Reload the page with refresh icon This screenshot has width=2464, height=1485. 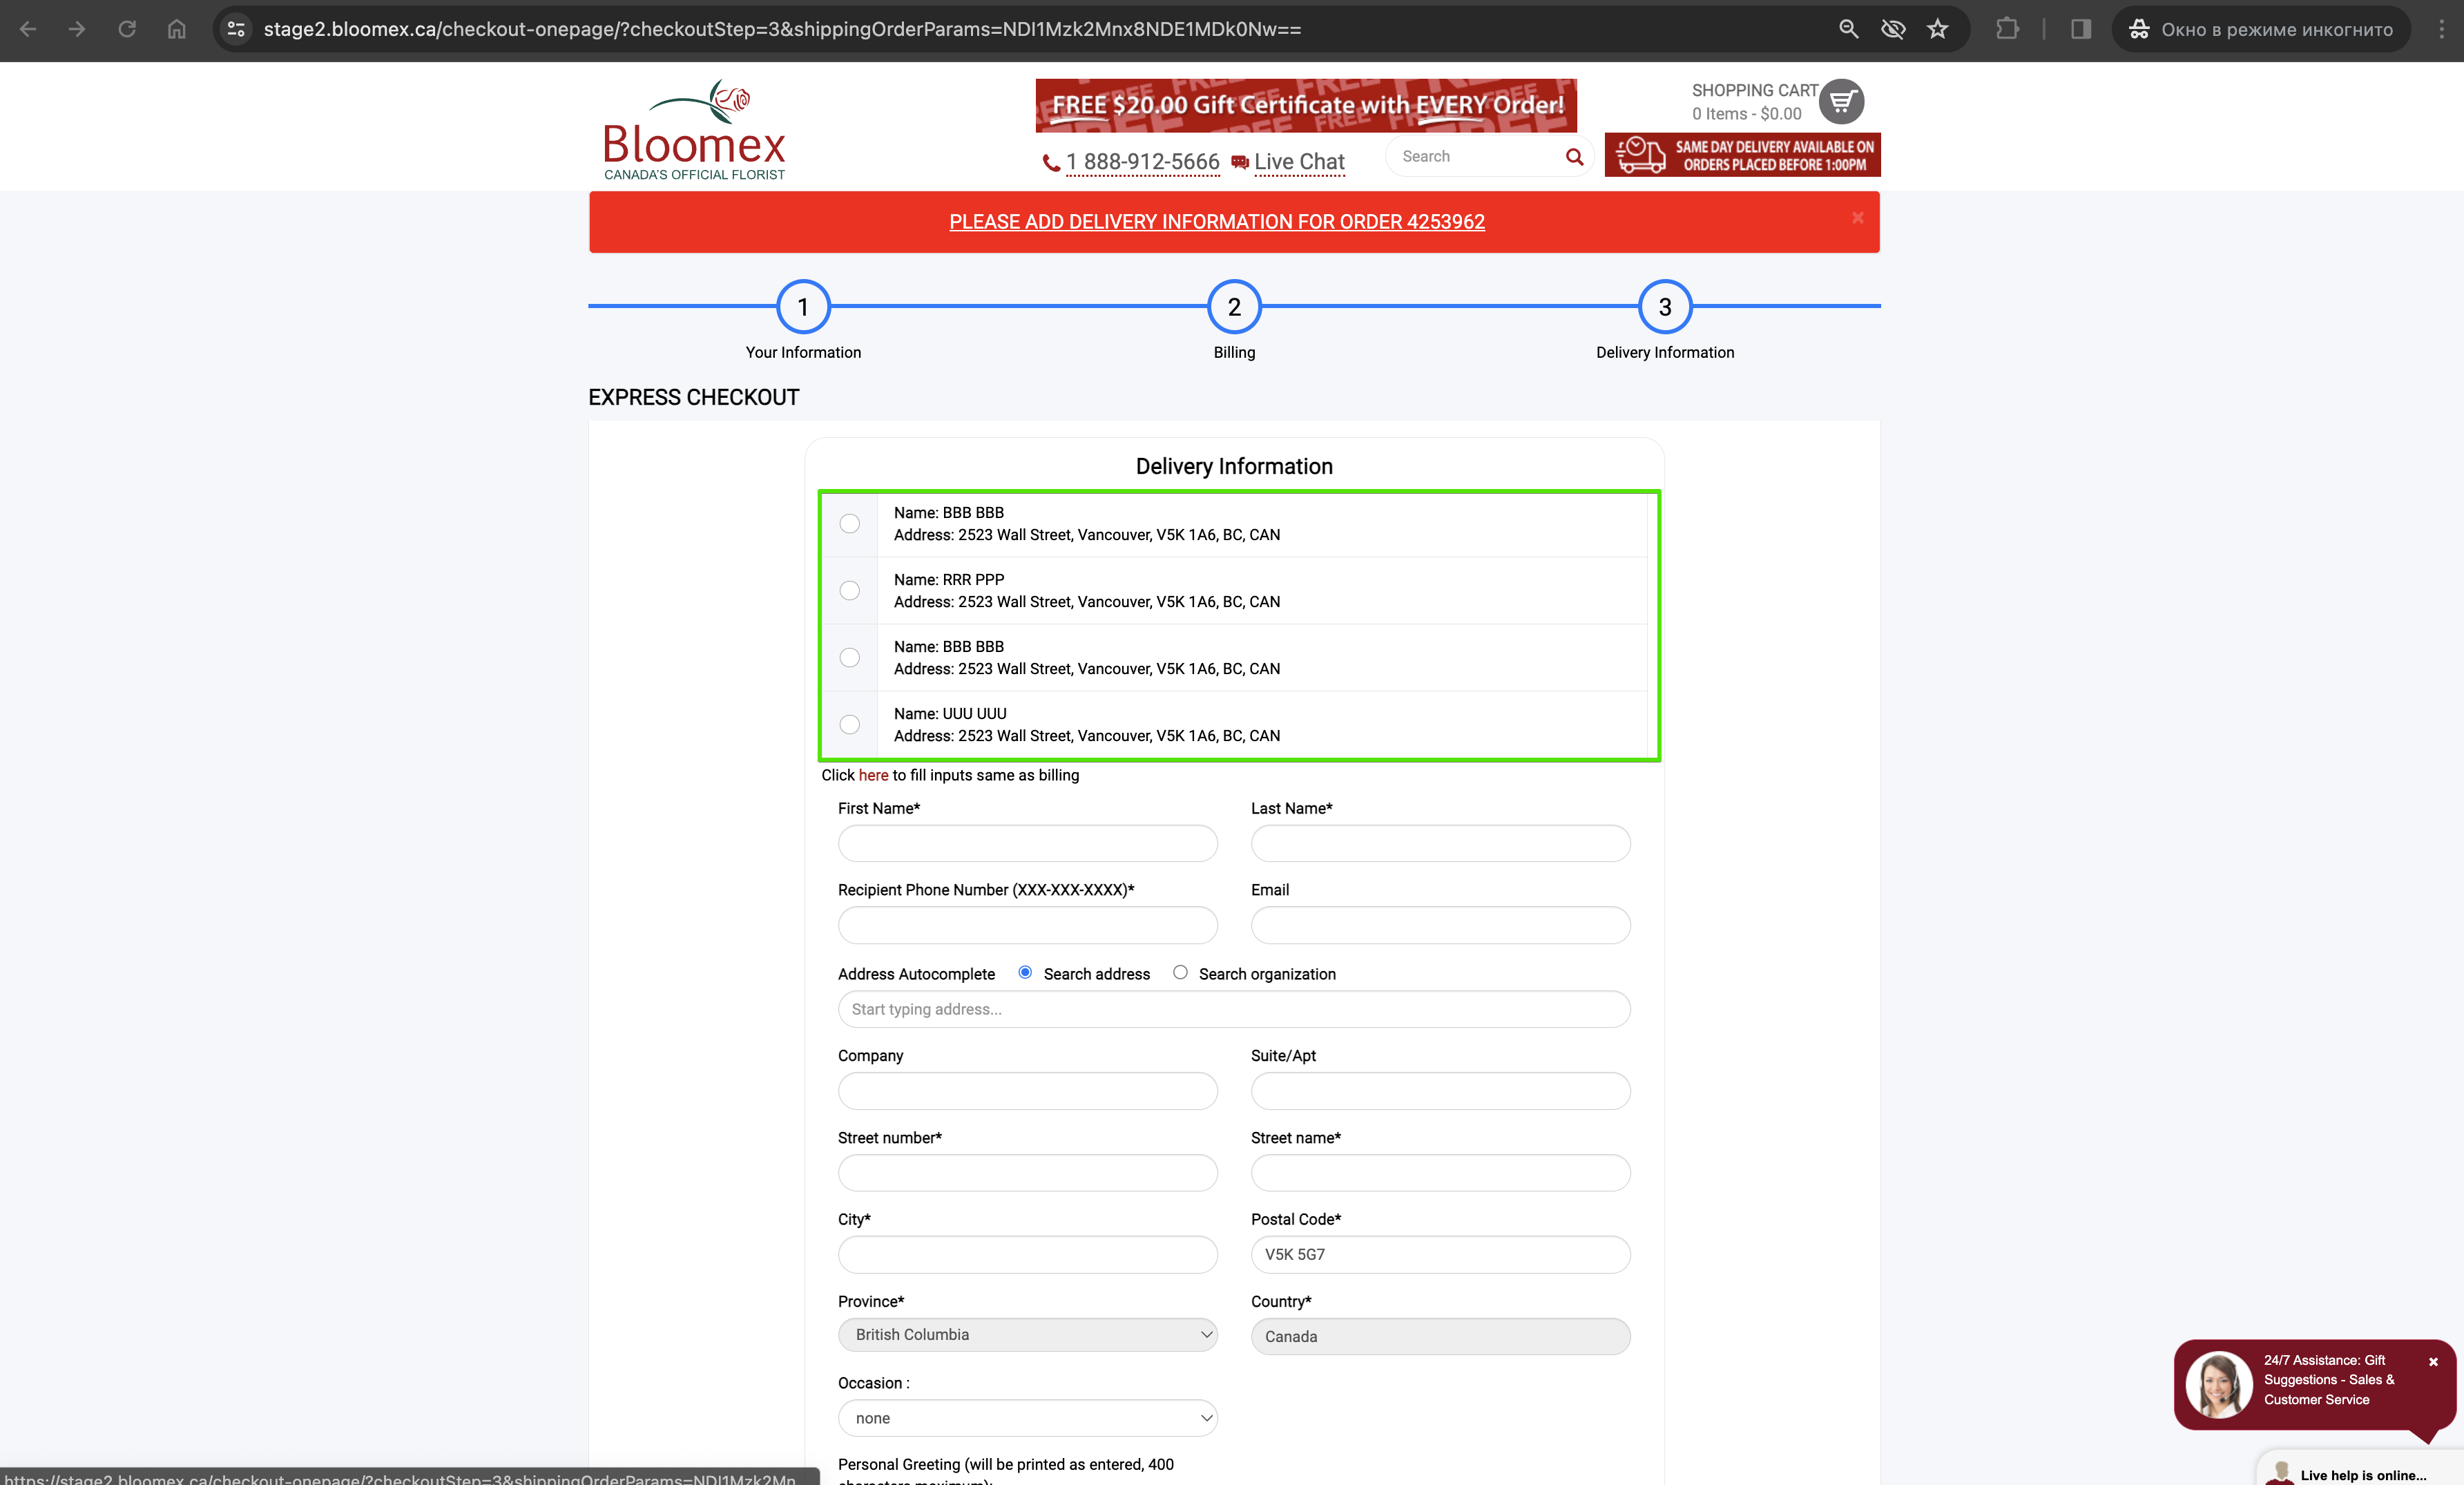pos(127,29)
